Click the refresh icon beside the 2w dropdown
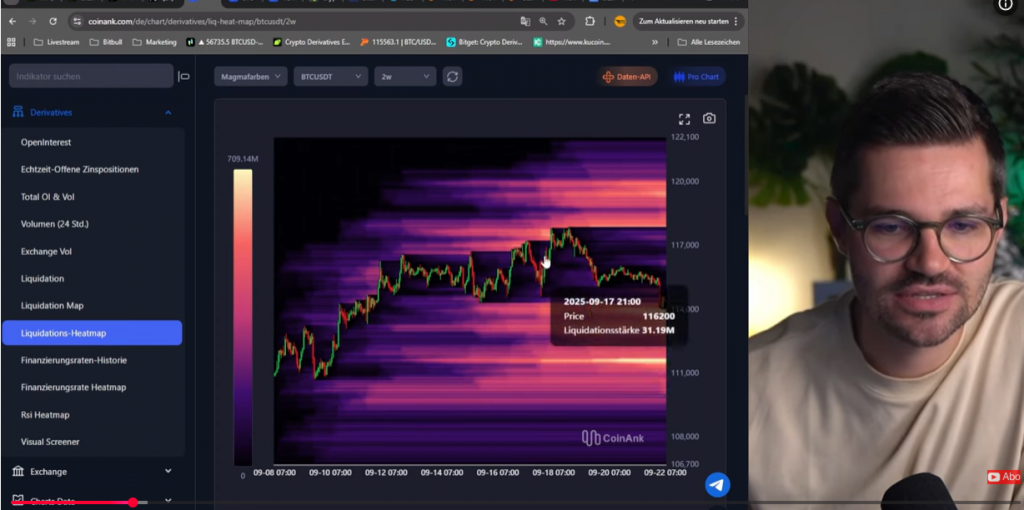The width and height of the screenshot is (1024, 510). pyautogui.click(x=452, y=77)
